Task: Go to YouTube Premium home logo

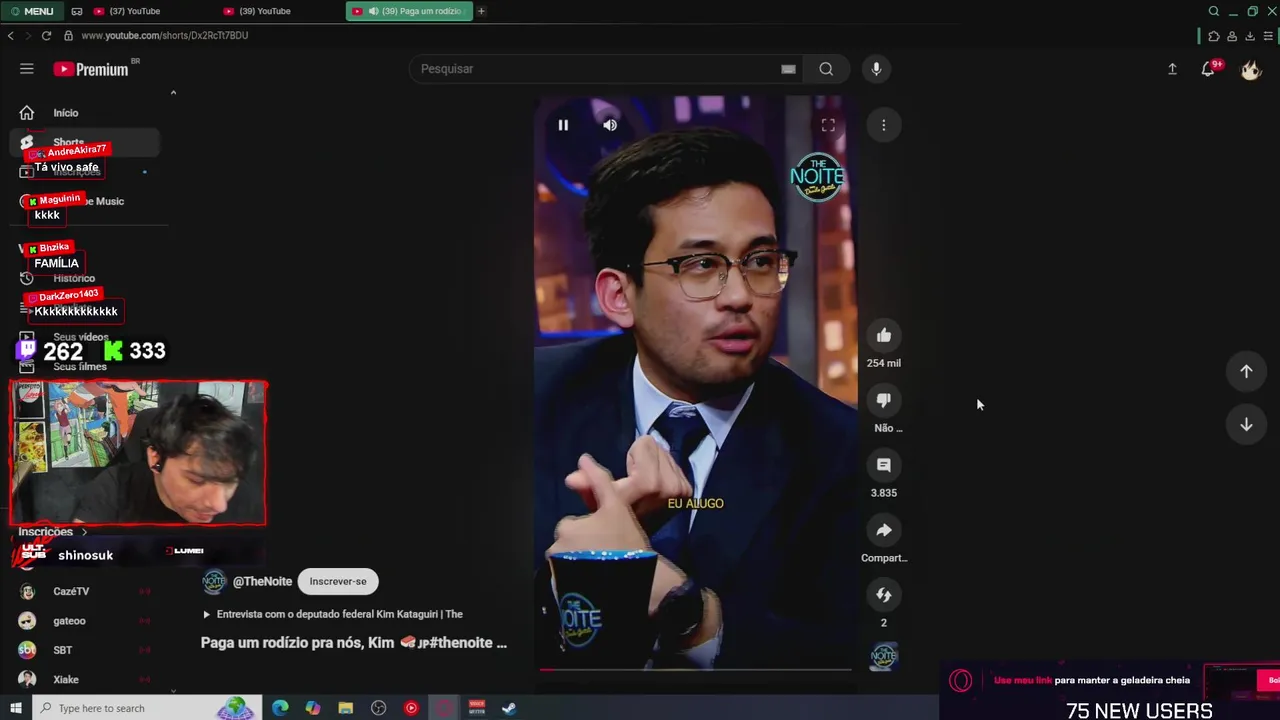Action: [x=91, y=69]
